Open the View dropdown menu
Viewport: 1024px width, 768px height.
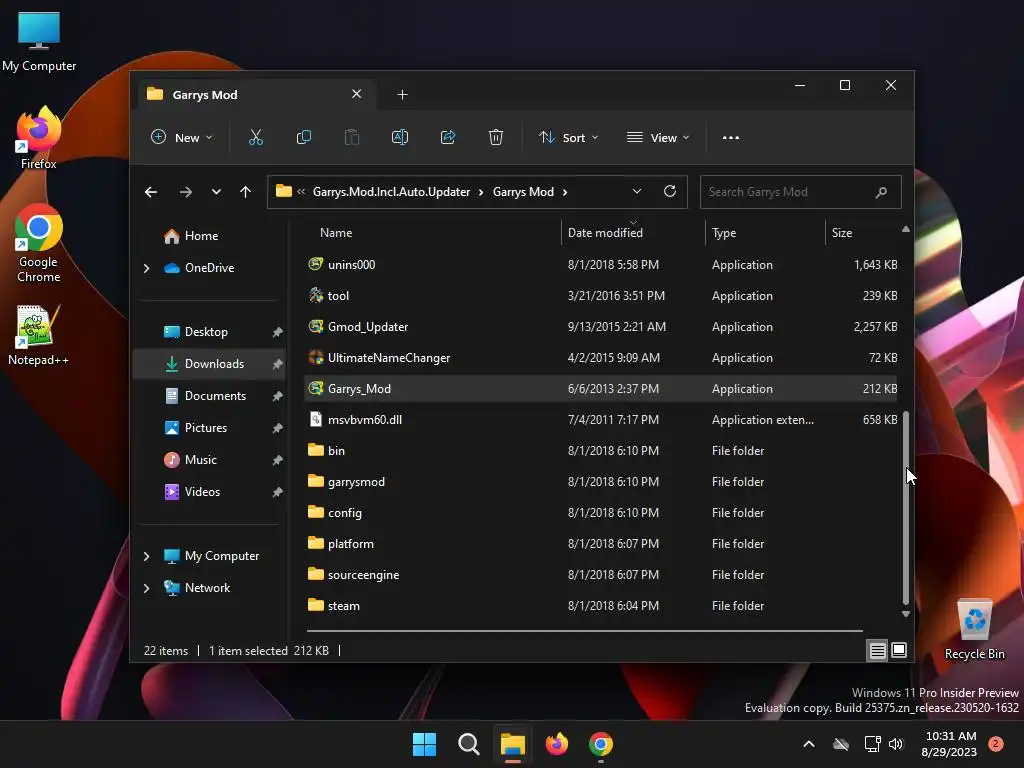click(x=658, y=138)
